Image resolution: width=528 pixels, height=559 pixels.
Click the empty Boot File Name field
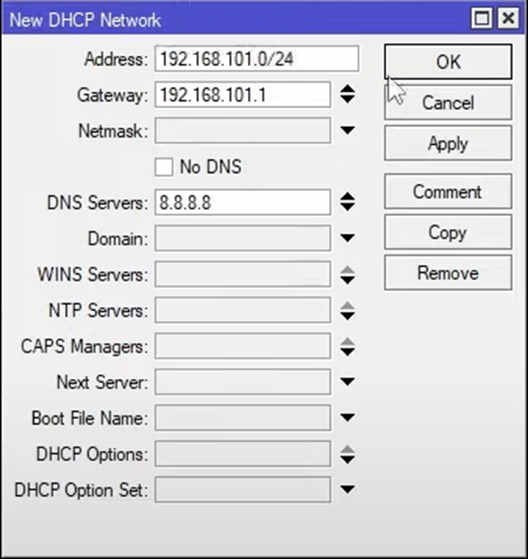click(x=243, y=418)
